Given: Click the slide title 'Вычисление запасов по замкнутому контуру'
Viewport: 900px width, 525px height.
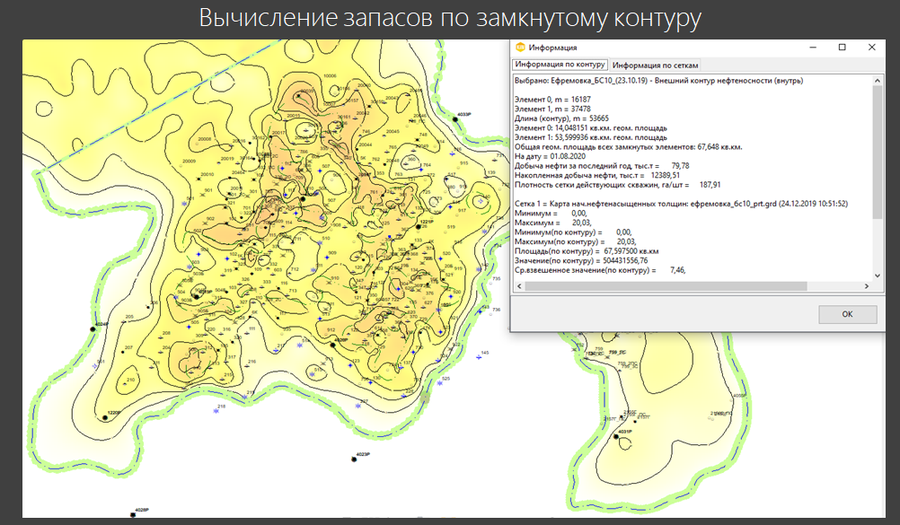Looking at the screenshot, I should click(450, 18).
